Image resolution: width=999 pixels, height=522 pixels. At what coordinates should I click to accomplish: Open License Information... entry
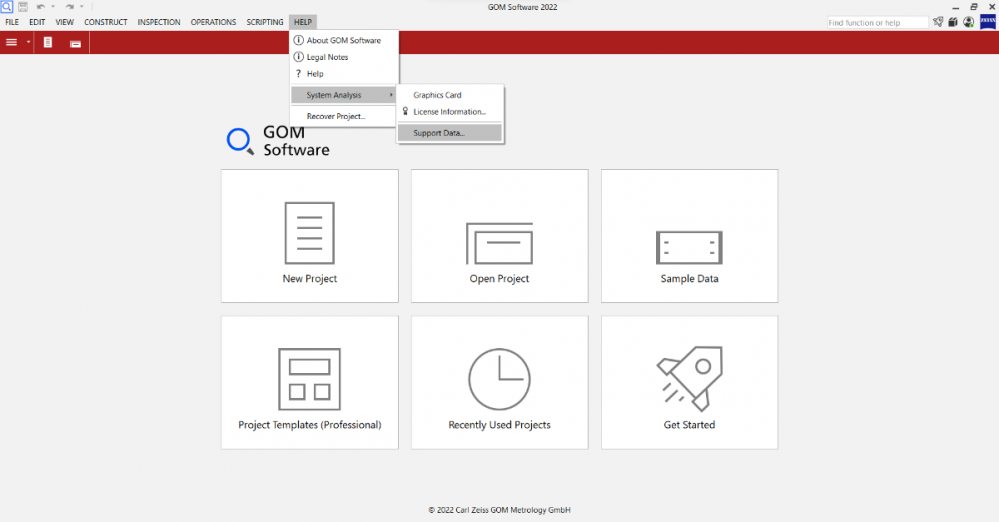point(450,112)
